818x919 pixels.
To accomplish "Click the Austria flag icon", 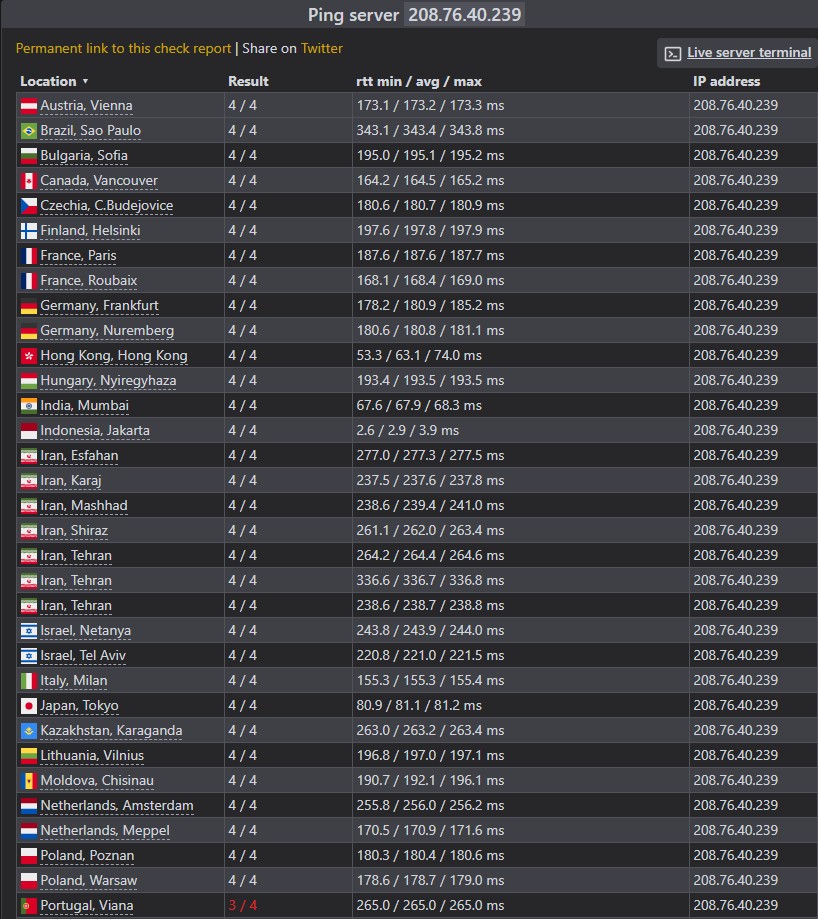I will pyautogui.click(x=29, y=106).
